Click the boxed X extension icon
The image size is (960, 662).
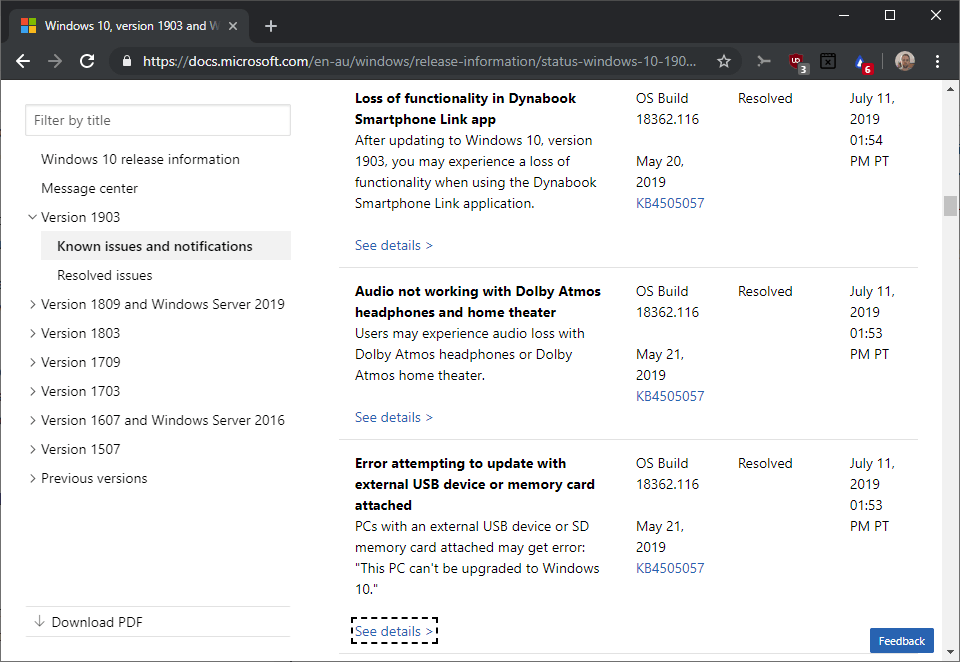828,61
